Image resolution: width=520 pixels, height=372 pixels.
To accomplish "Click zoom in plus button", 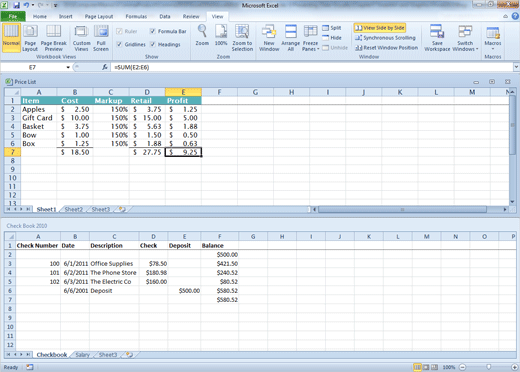I will point(515,367).
